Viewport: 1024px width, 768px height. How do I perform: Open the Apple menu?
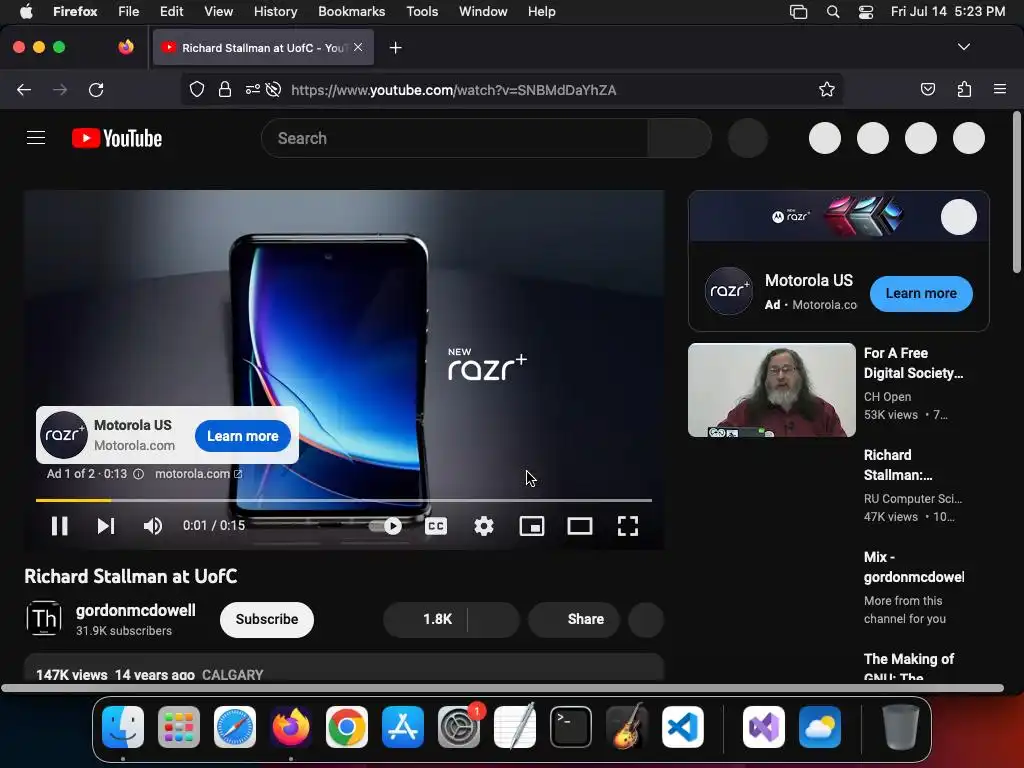(26, 12)
